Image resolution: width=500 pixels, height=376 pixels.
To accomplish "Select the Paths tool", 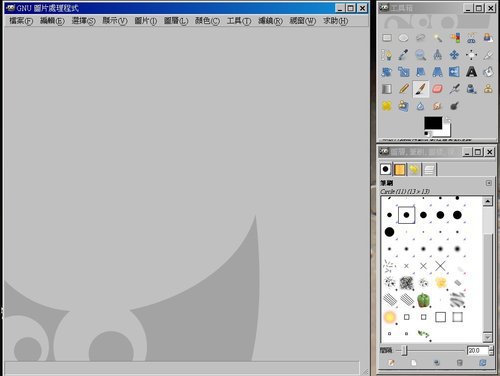I will coord(387,55).
